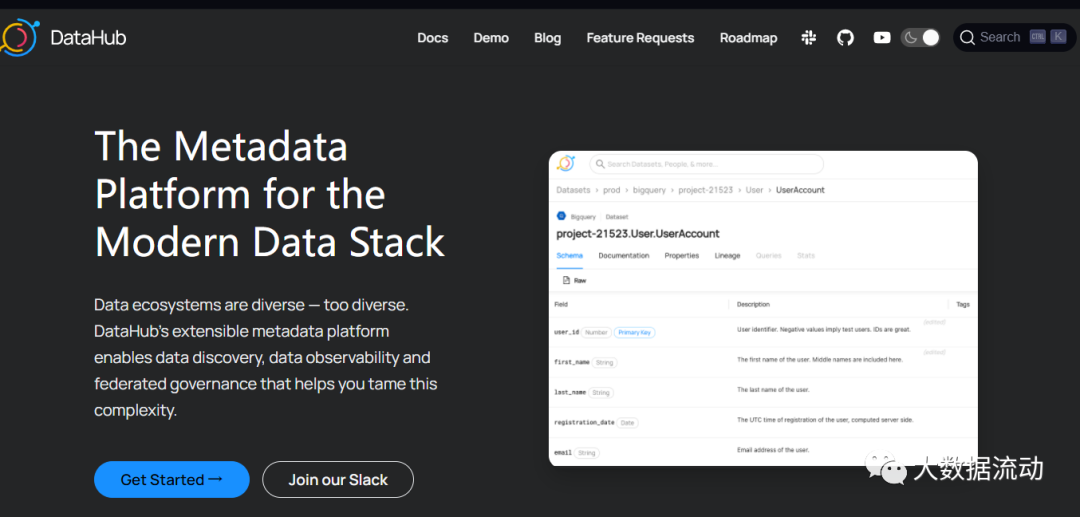Select the Properties tab in preview
Image resolution: width=1080 pixels, height=517 pixels.
[x=682, y=255]
